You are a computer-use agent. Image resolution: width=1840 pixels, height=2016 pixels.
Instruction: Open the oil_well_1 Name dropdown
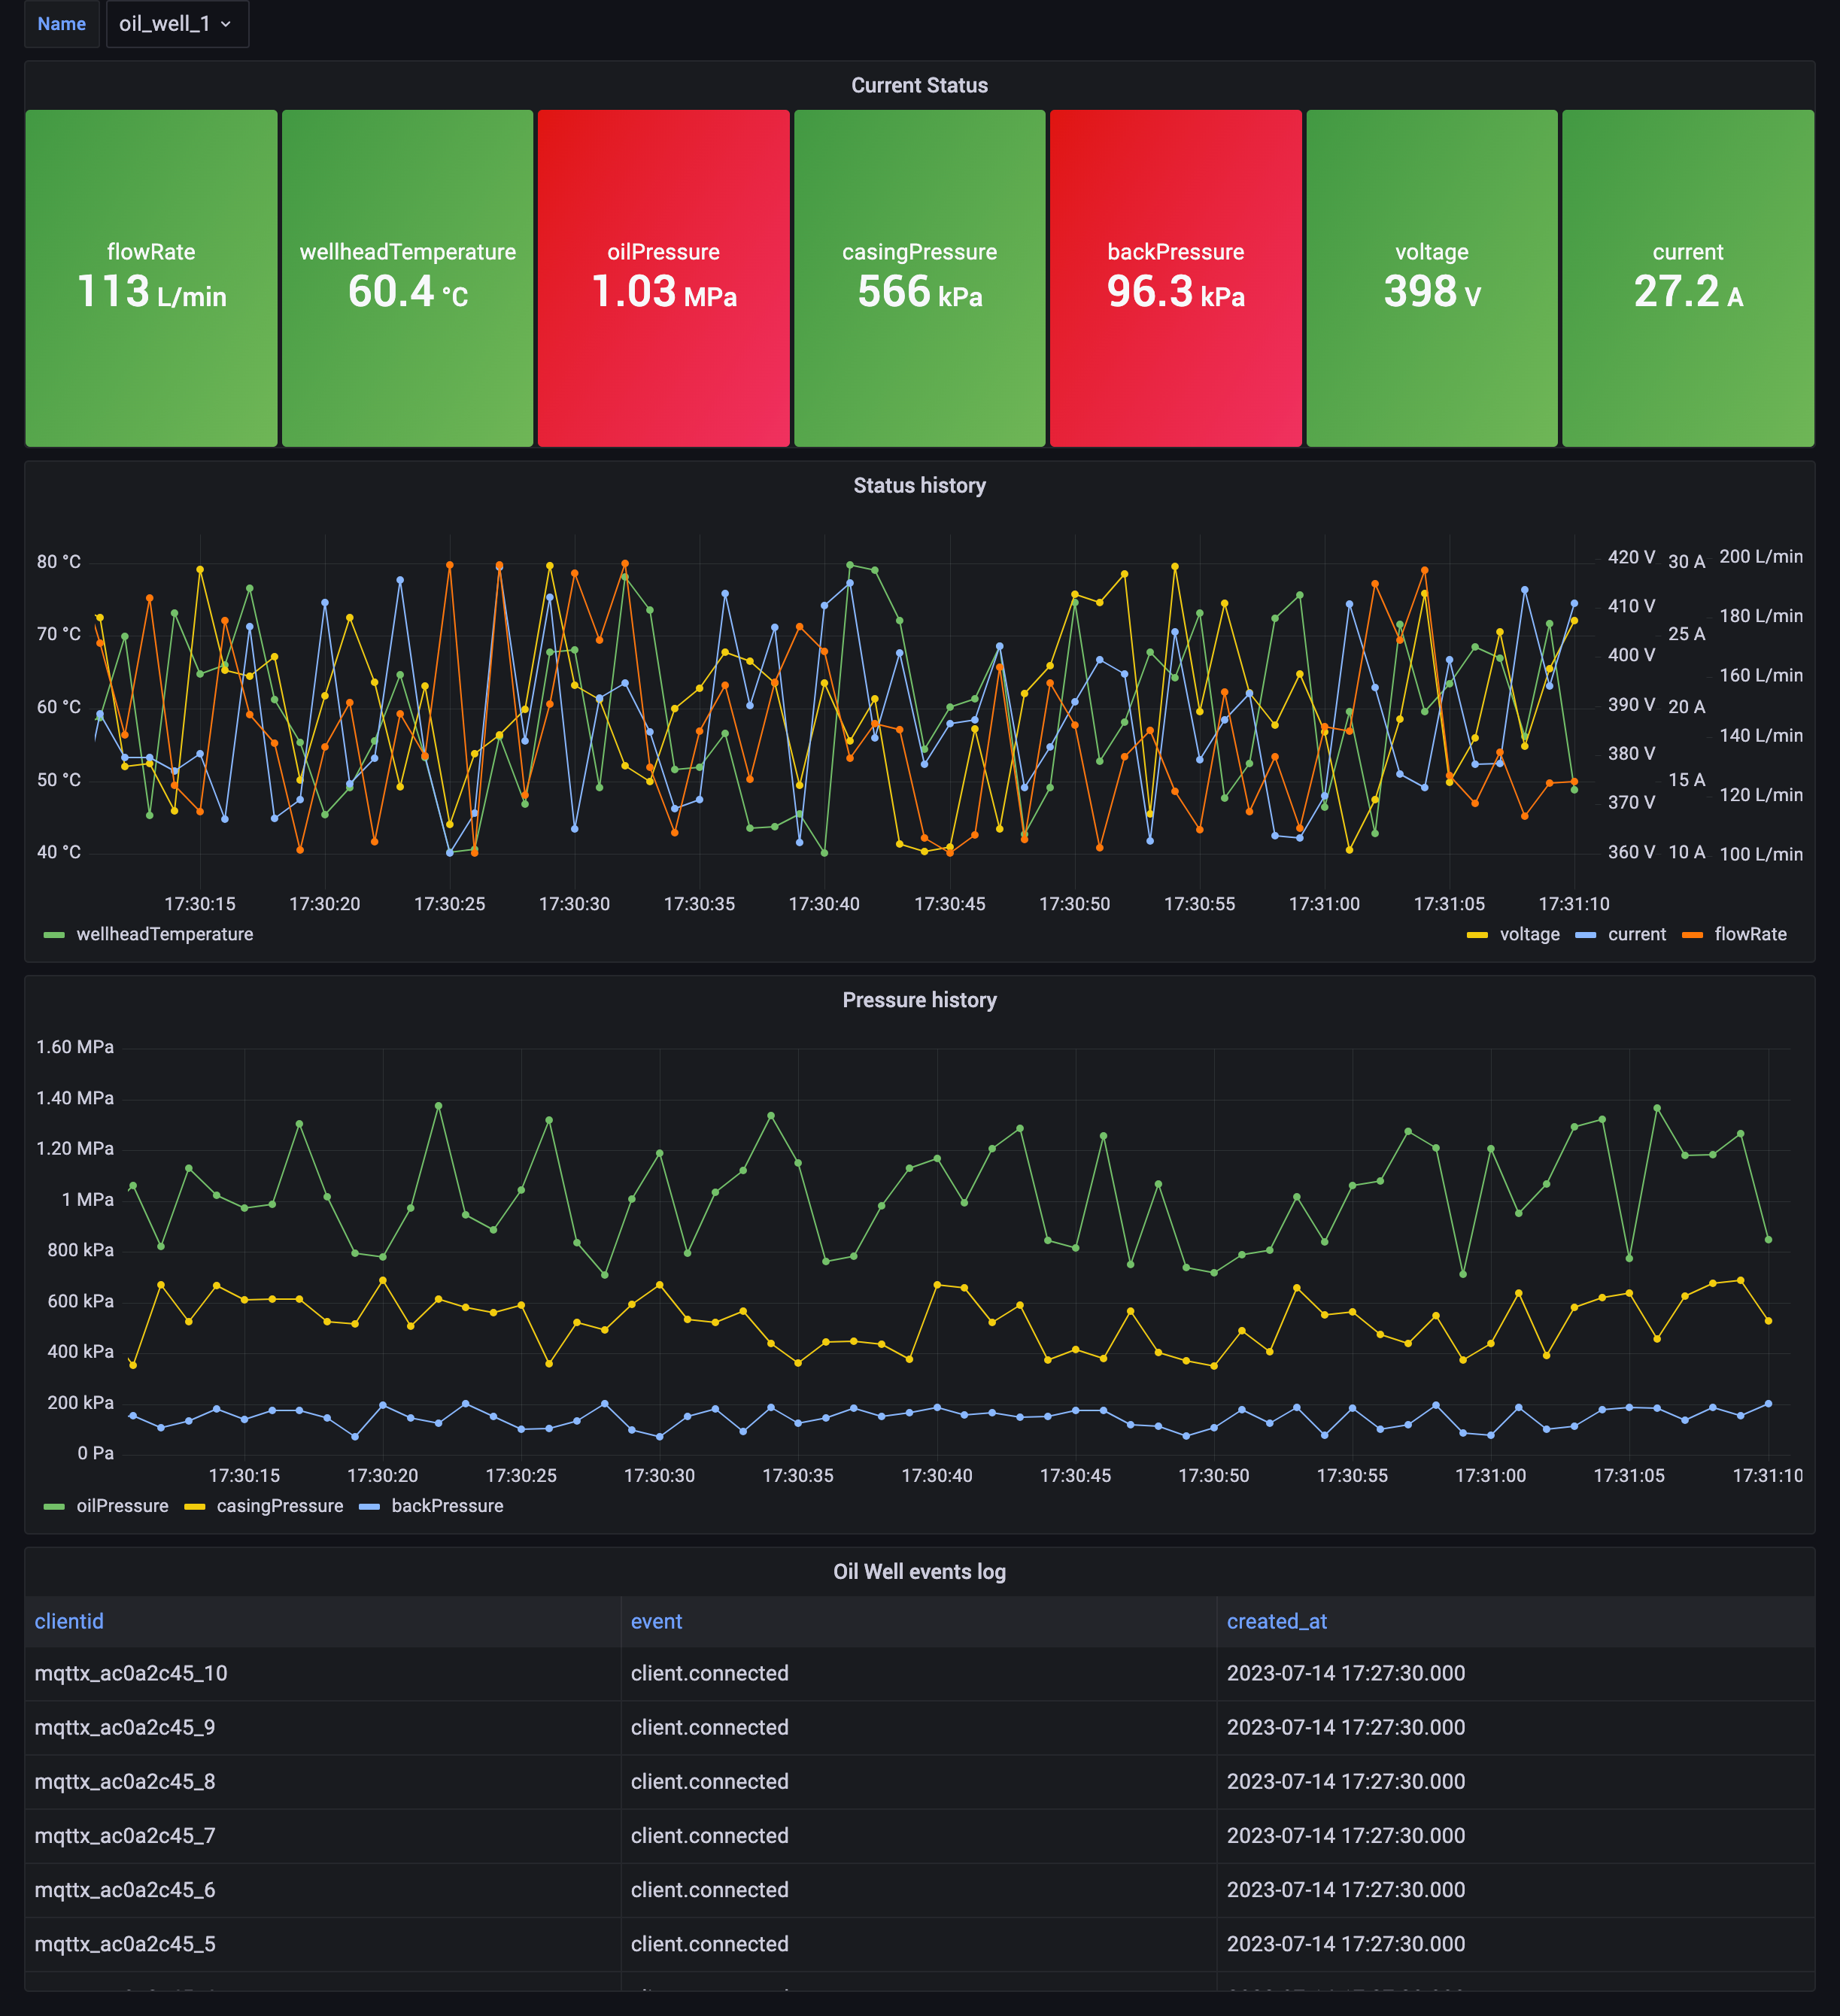[x=177, y=24]
